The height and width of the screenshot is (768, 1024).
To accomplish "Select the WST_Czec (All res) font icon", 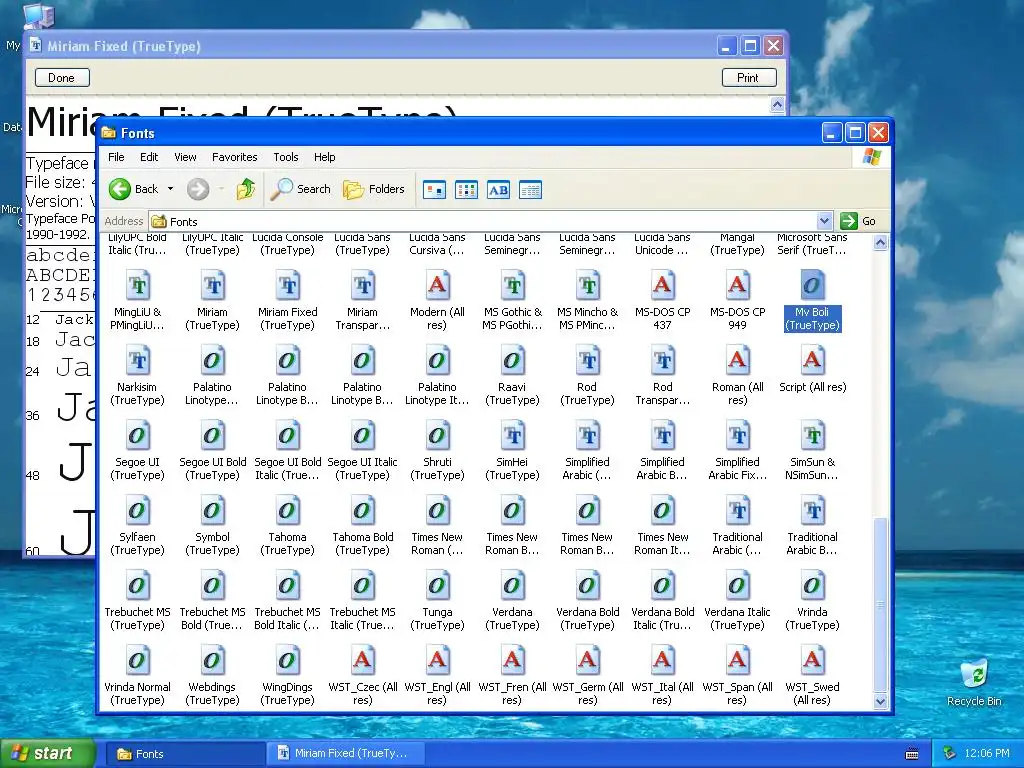I will tap(362, 662).
